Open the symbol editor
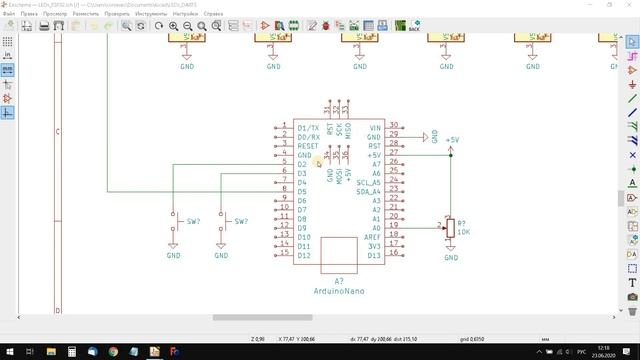Screen dimensions: 640x360 [x=265, y=26]
